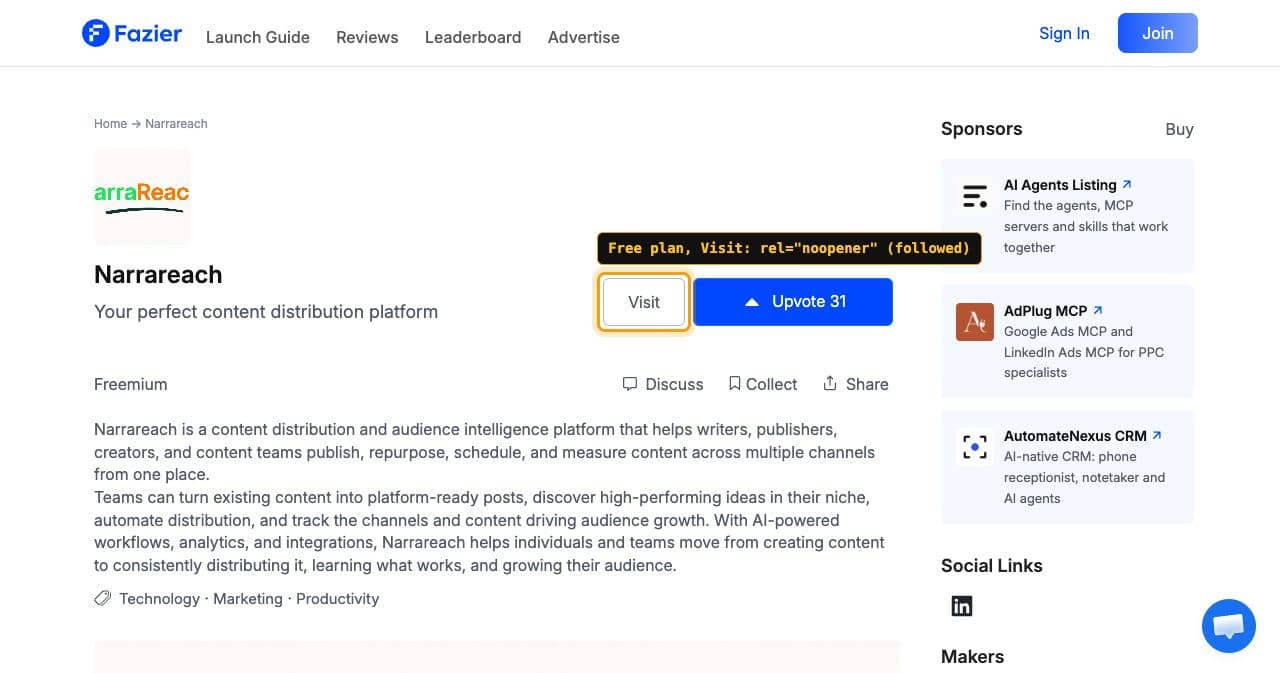Click the AutomateNexus CRM description text
The height and width of the screenshot is (673, 1280).
pos(1084,477)
